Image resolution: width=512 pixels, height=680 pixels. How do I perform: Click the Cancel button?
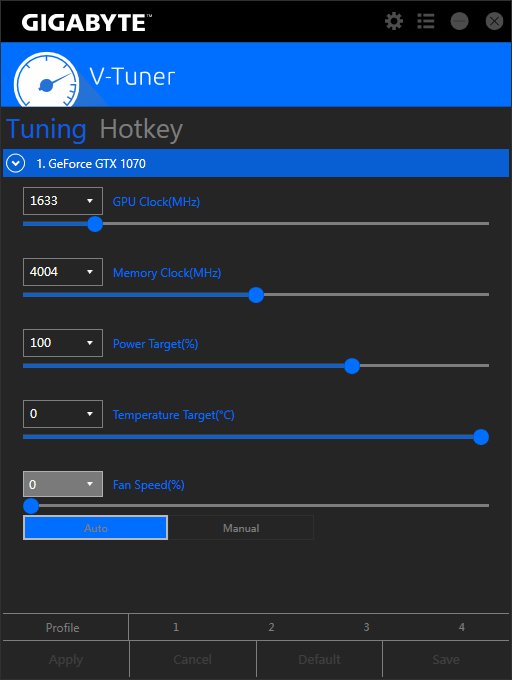(192, 660)
